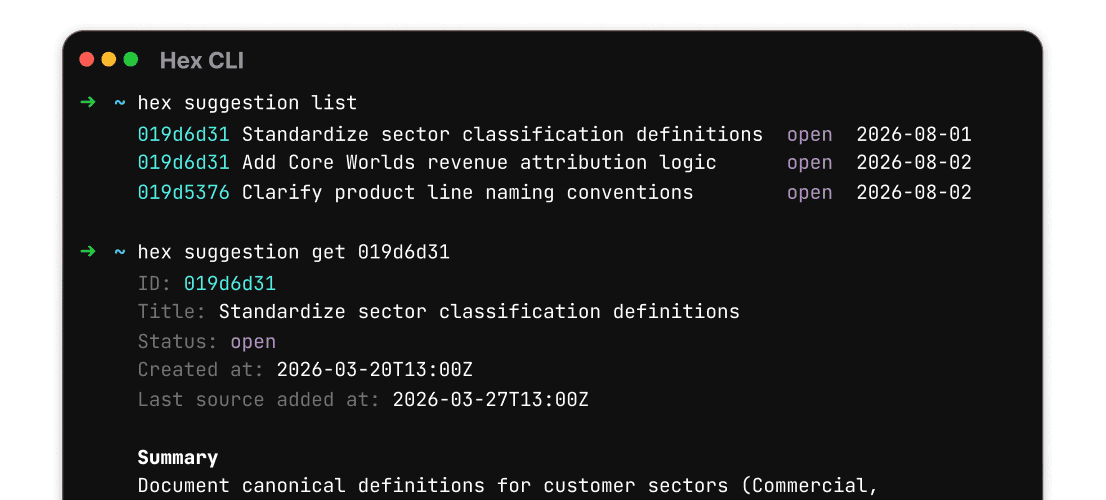The width and height of the screenshot is (1106, 500).
Task: Click 'Add Core Worlds revenue attribution logic'
Action: [x=479, y=163]
